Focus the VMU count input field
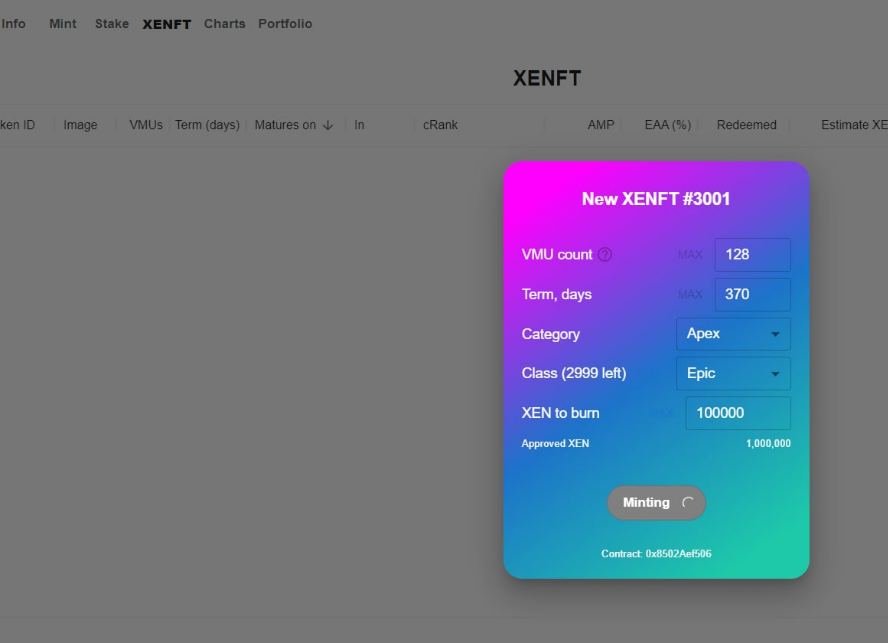Image resolution: width=888 pixels, height=643 pixels. [753, 254]
